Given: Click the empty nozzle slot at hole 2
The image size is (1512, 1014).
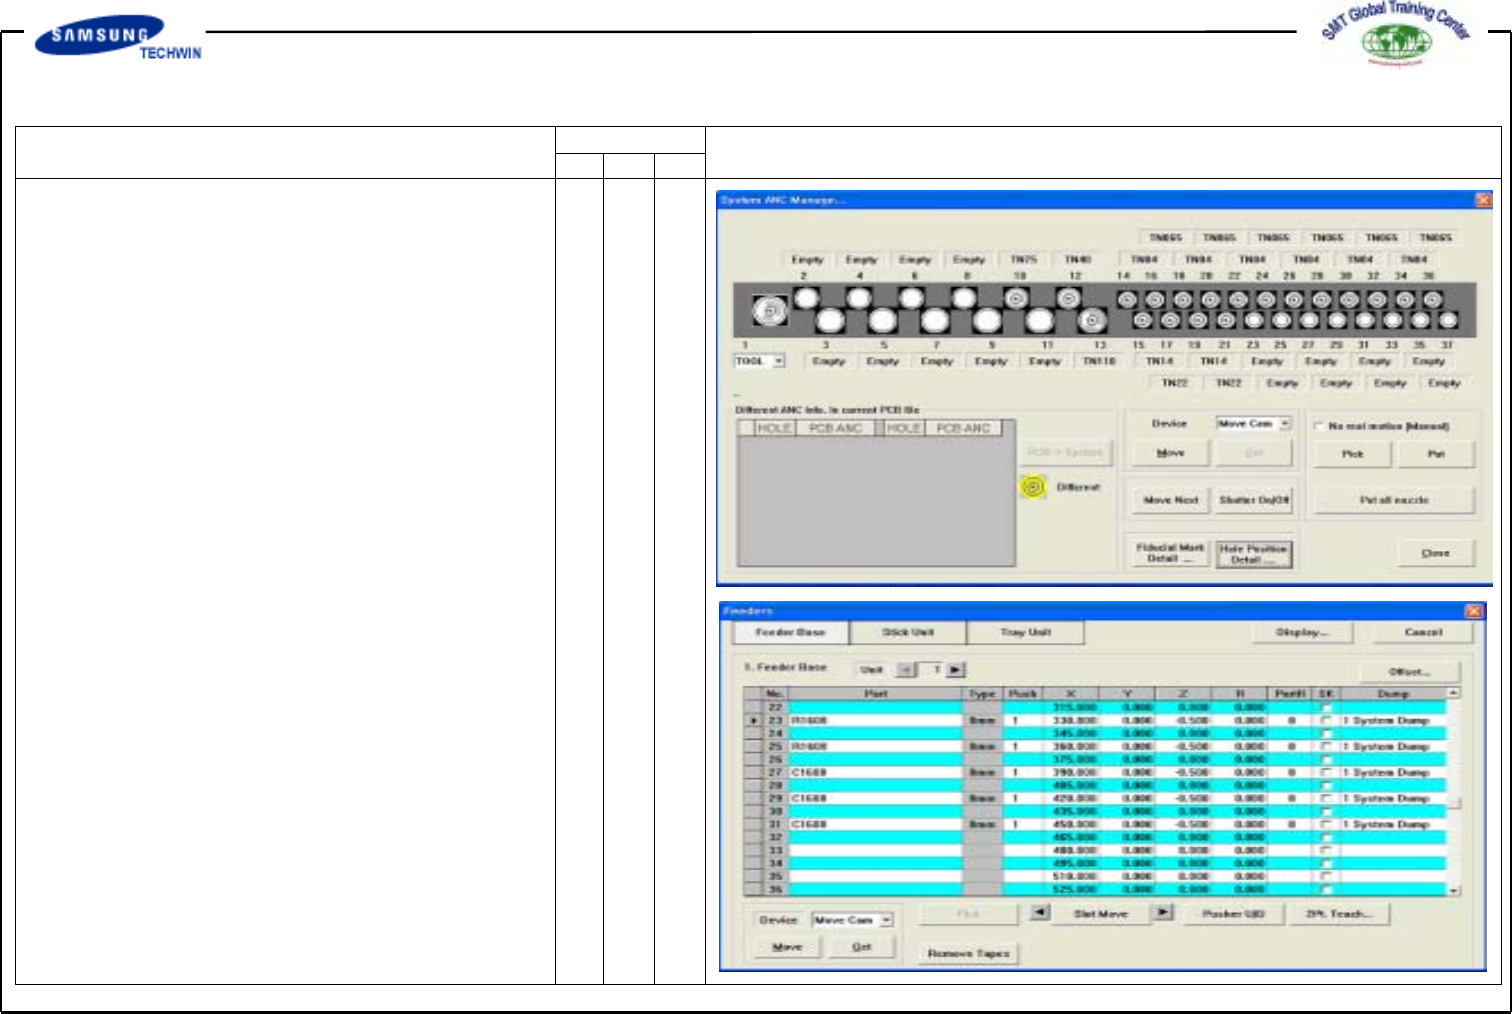Looking at the screenshot, I should (806, 298).
